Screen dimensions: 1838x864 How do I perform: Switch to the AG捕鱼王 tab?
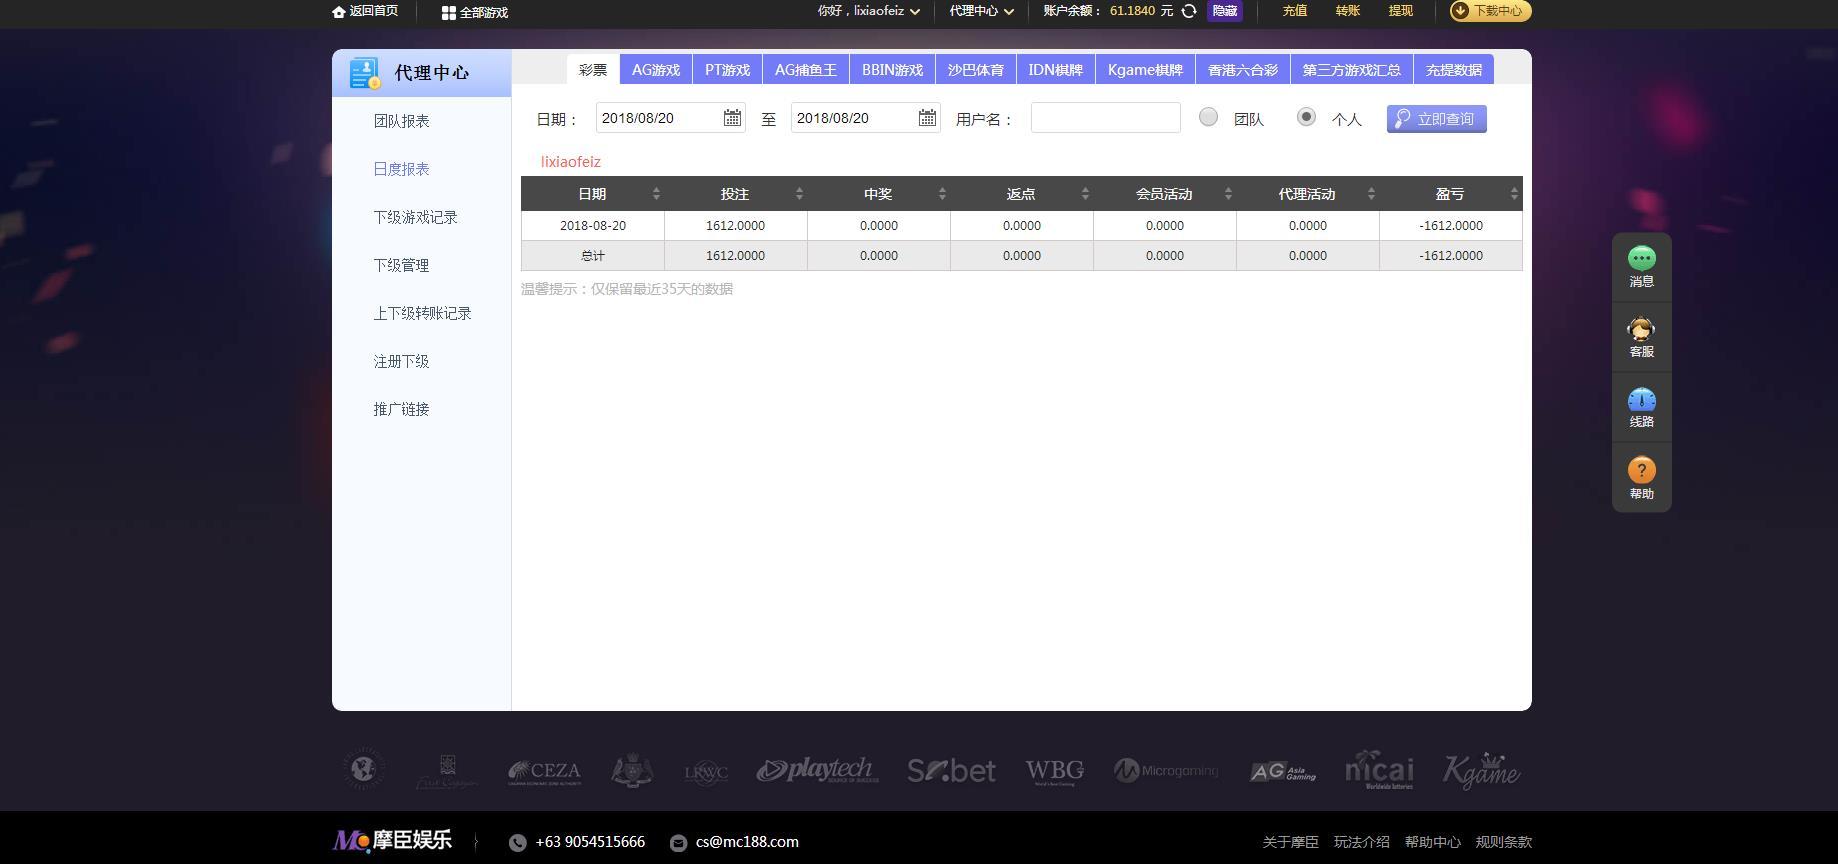coord(806,69)
